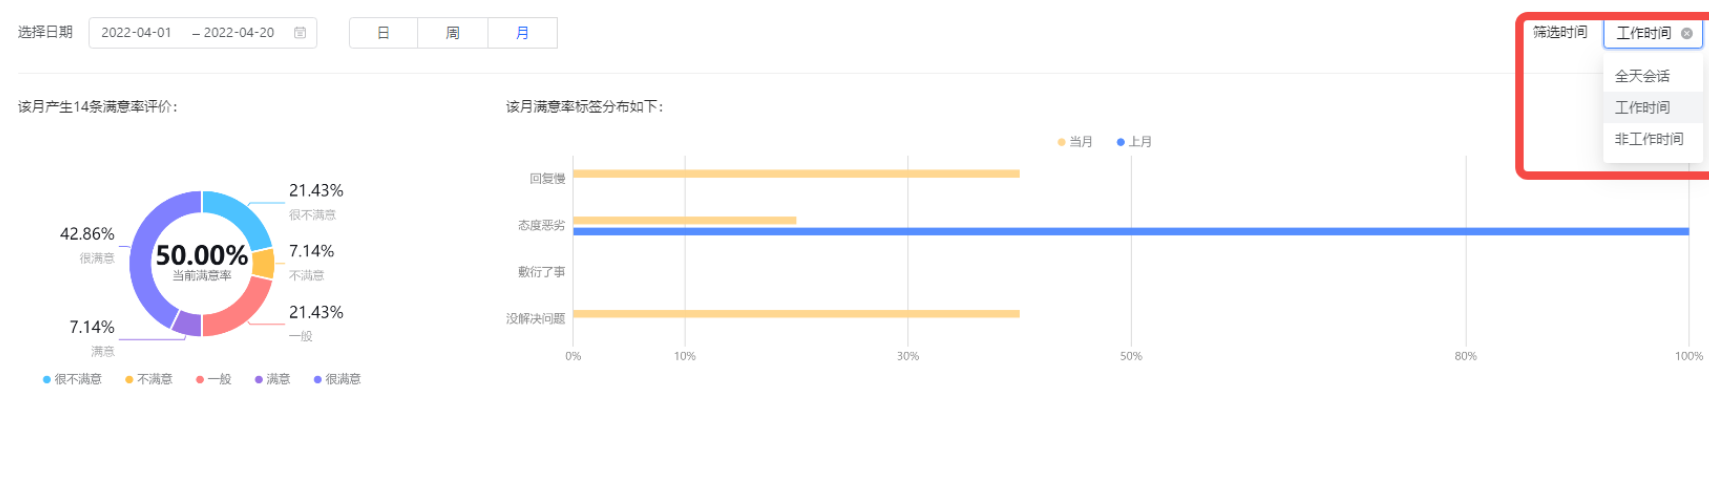This screenshot has height=480, width=1709.
Task: Toggle the 不满意 legend marker
Action: point(129,380)
